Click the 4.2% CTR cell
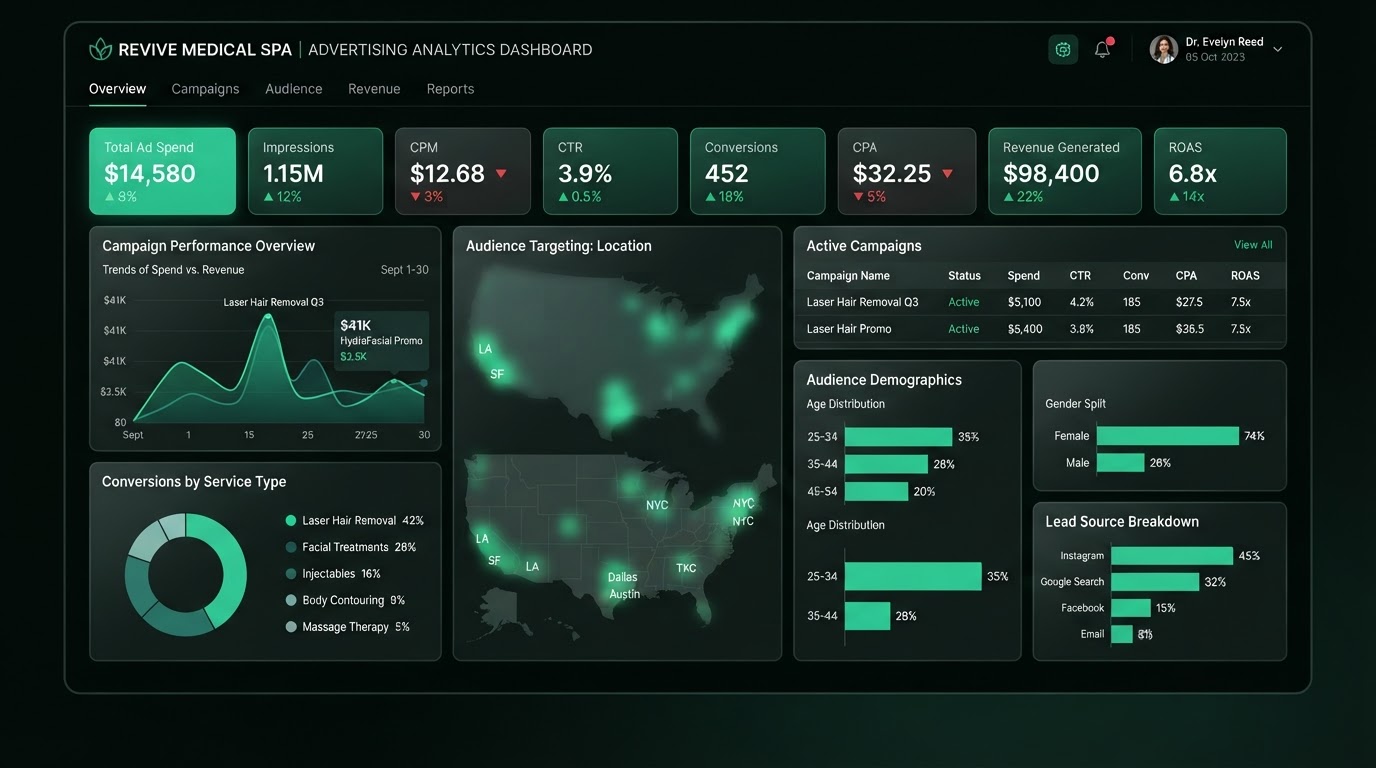The width and height of the screenshot is (1376, 768). (x=1082, y=302)
